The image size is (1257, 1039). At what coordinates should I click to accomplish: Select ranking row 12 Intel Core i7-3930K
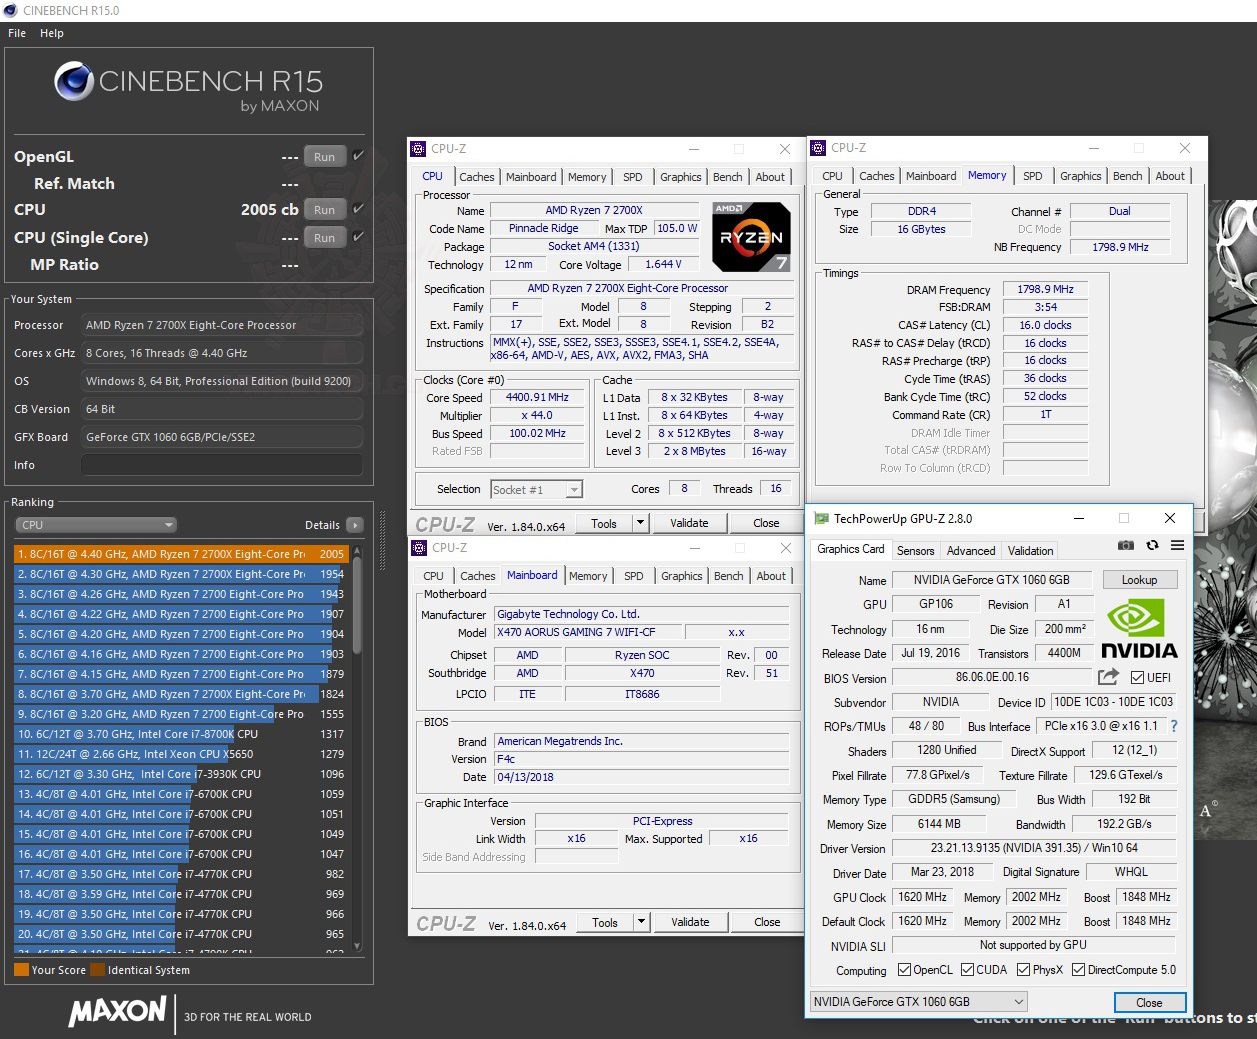pos(181,774)
